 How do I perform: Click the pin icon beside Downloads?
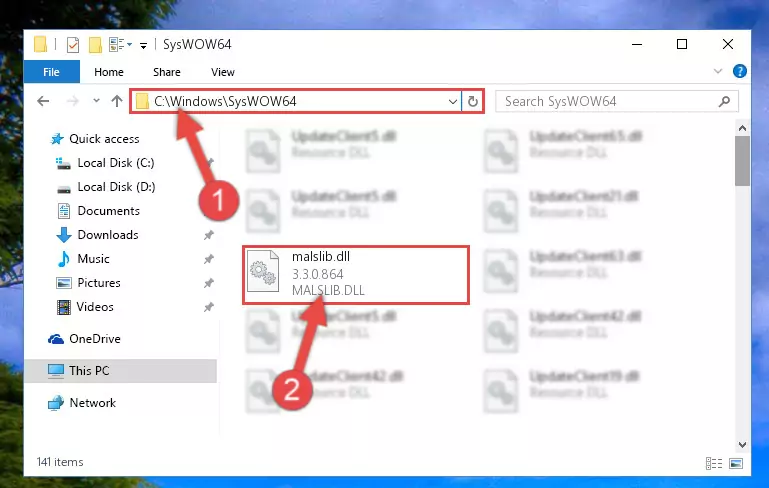(208, 235)
